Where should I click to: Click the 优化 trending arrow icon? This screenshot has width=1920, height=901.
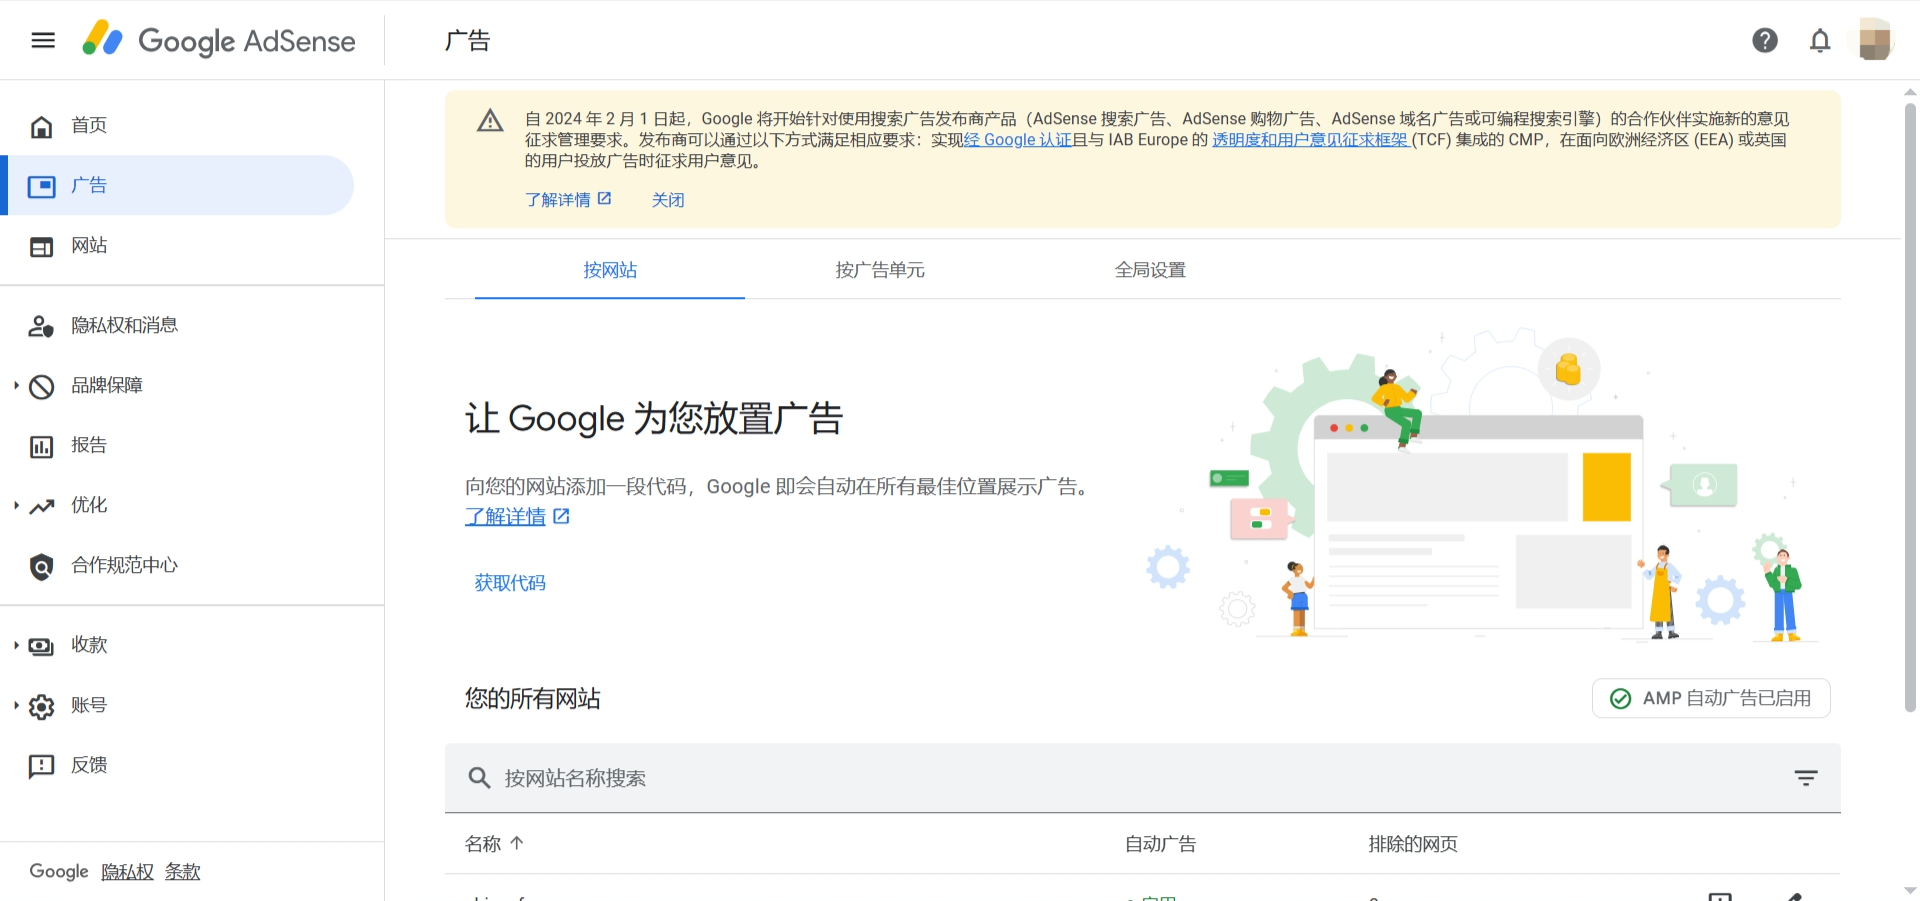pos(41,506)
